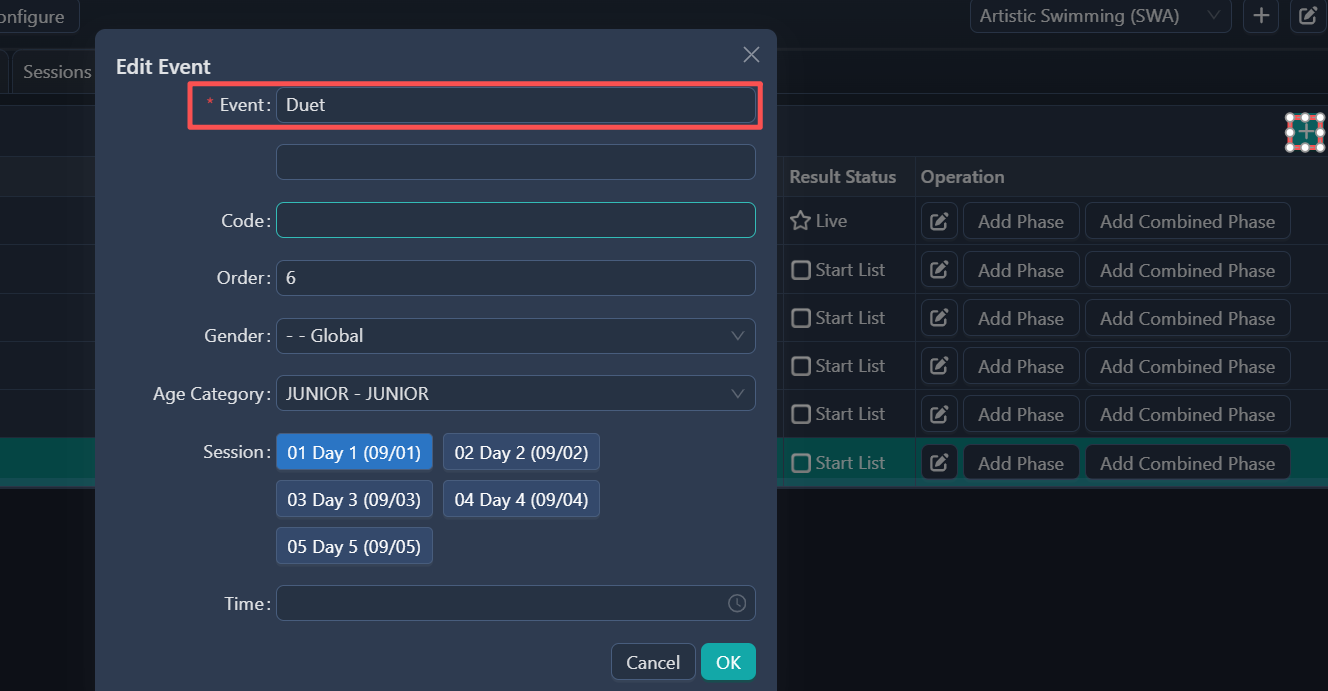
Task: Click the Operation column header
Action: (962, 177)
